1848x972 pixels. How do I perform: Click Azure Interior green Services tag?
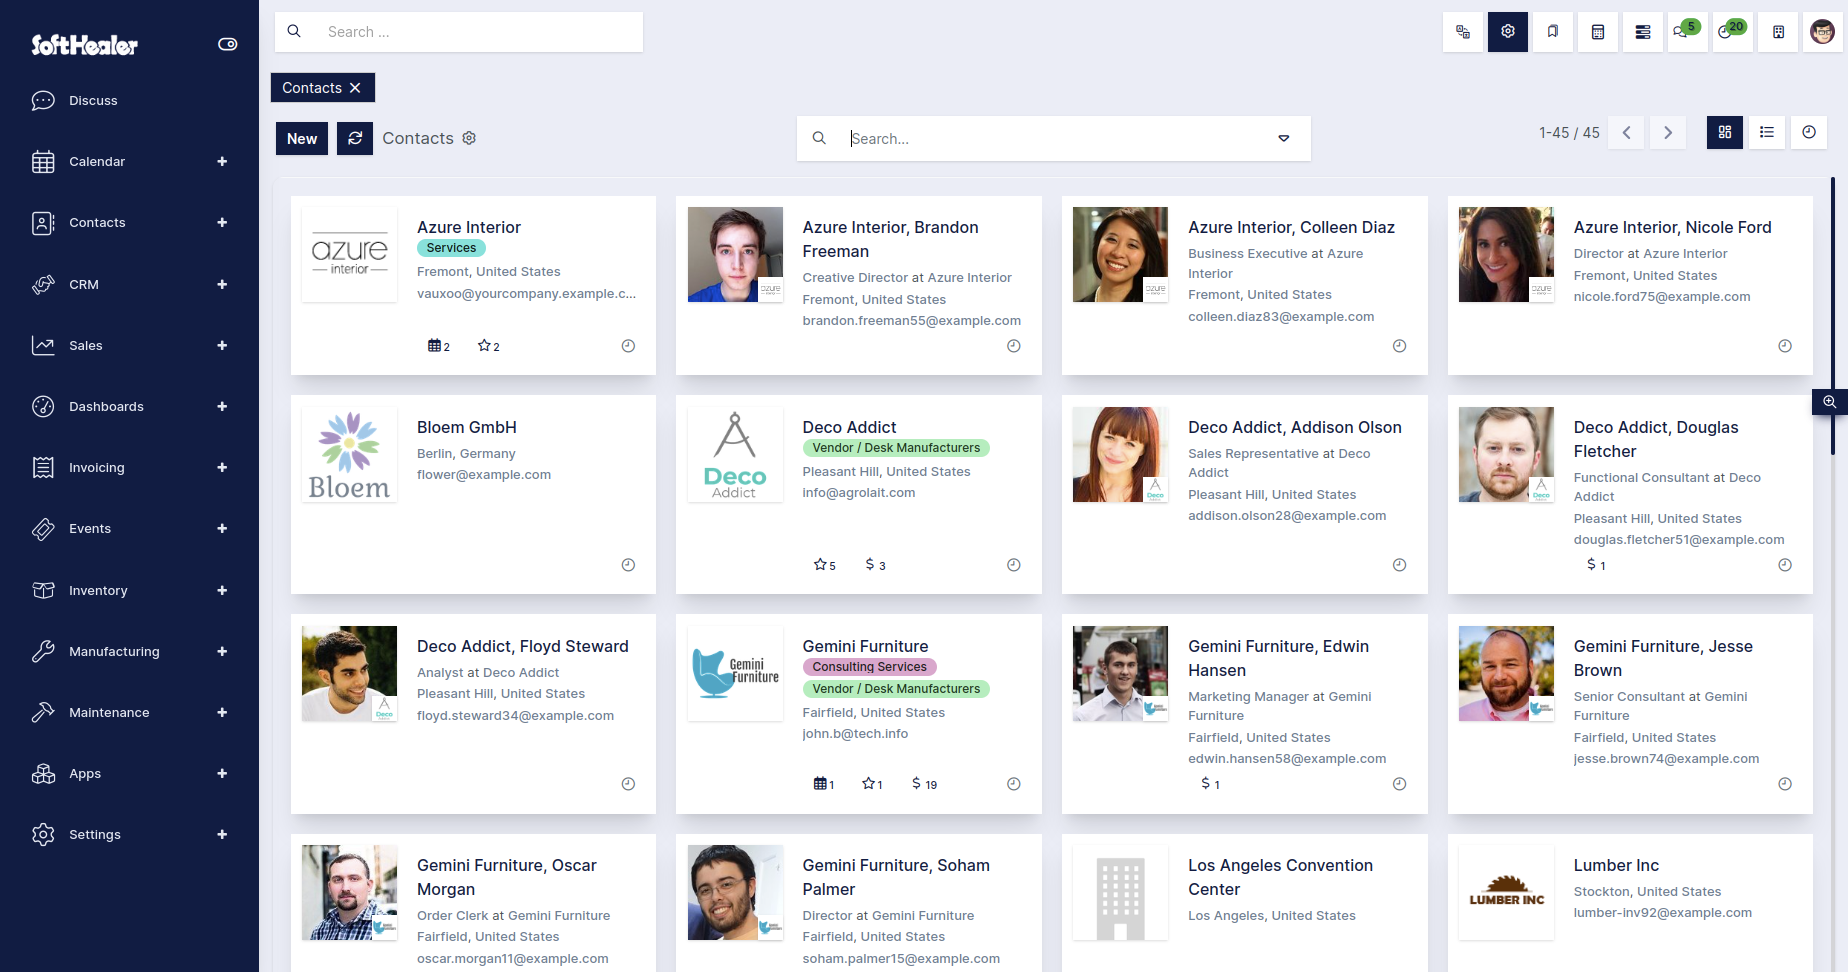(x=451, y=248)
